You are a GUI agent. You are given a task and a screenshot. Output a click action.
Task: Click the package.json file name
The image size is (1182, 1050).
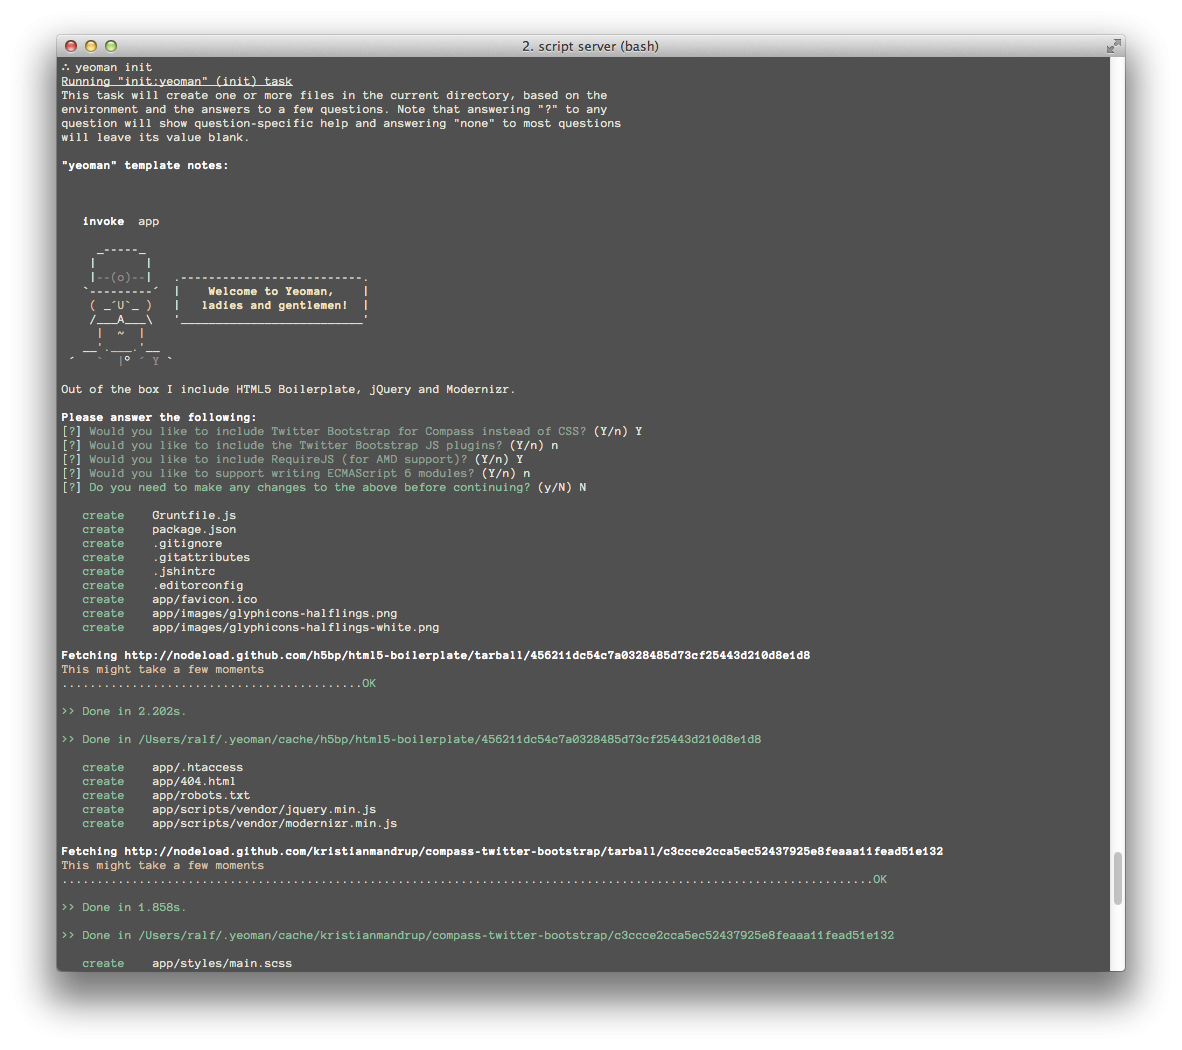tap(194, 530)
